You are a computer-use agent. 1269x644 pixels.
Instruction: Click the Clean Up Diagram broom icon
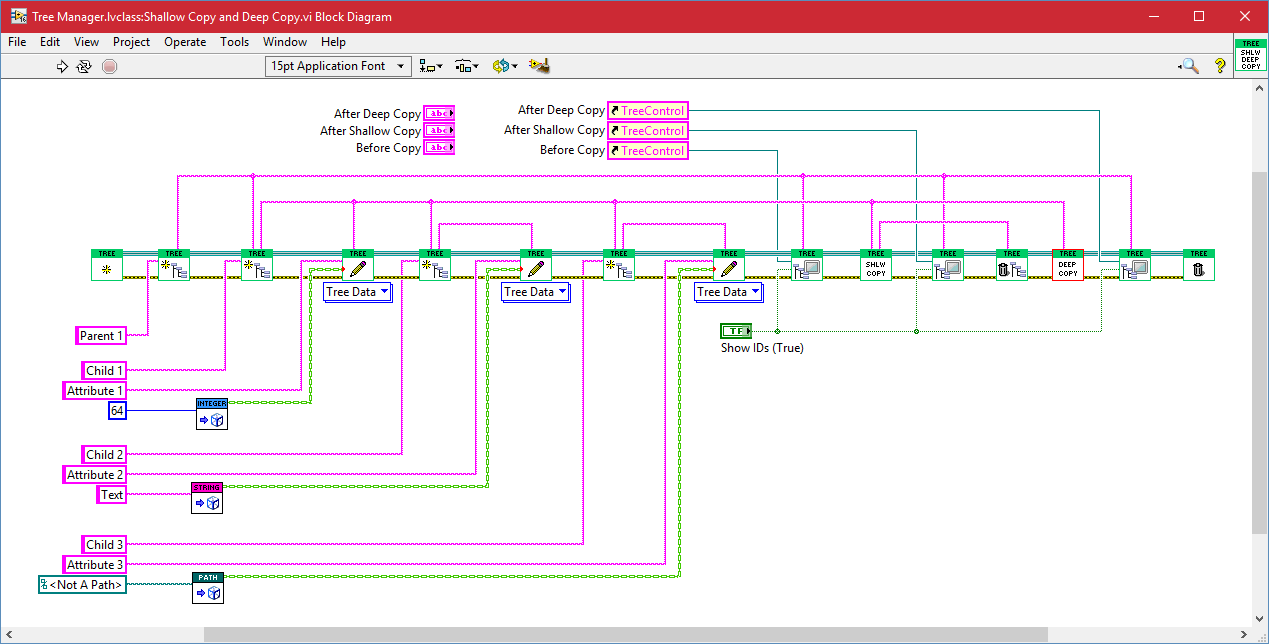click(540, 66)
